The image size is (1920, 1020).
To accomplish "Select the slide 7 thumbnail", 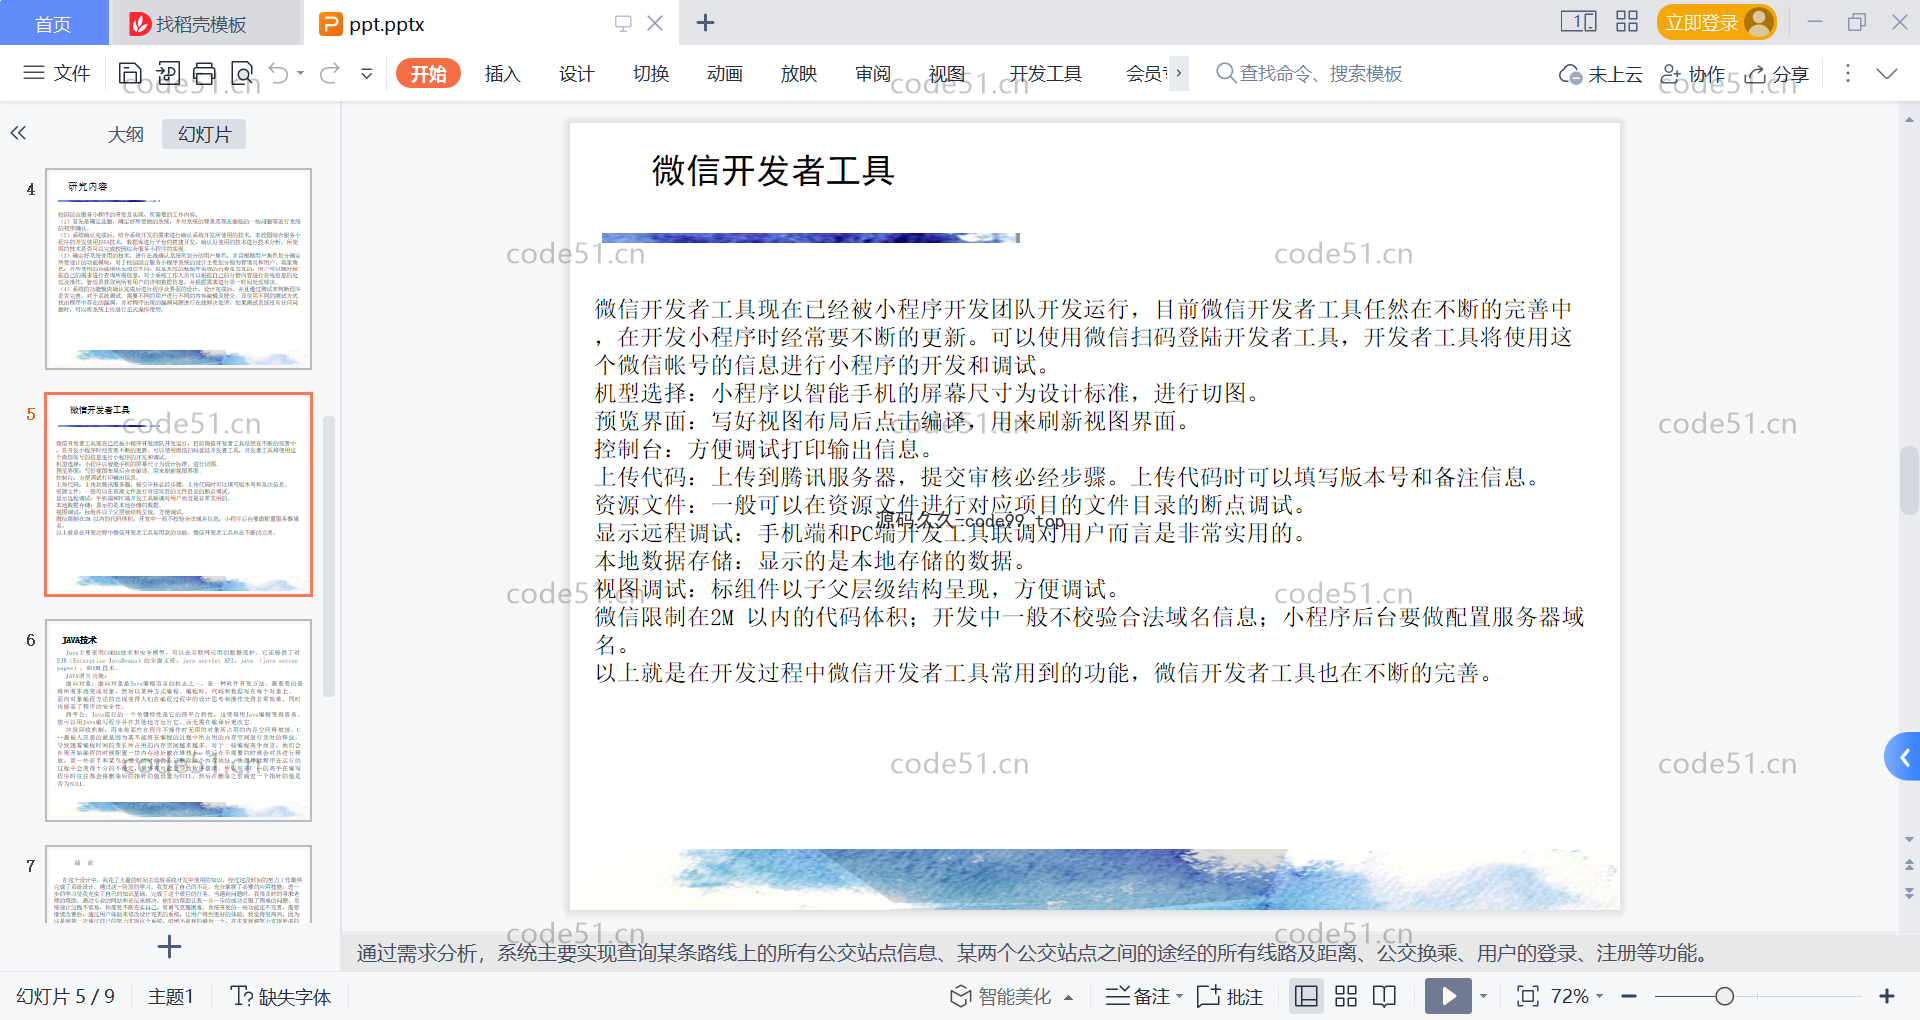I will tap(178, 884).
